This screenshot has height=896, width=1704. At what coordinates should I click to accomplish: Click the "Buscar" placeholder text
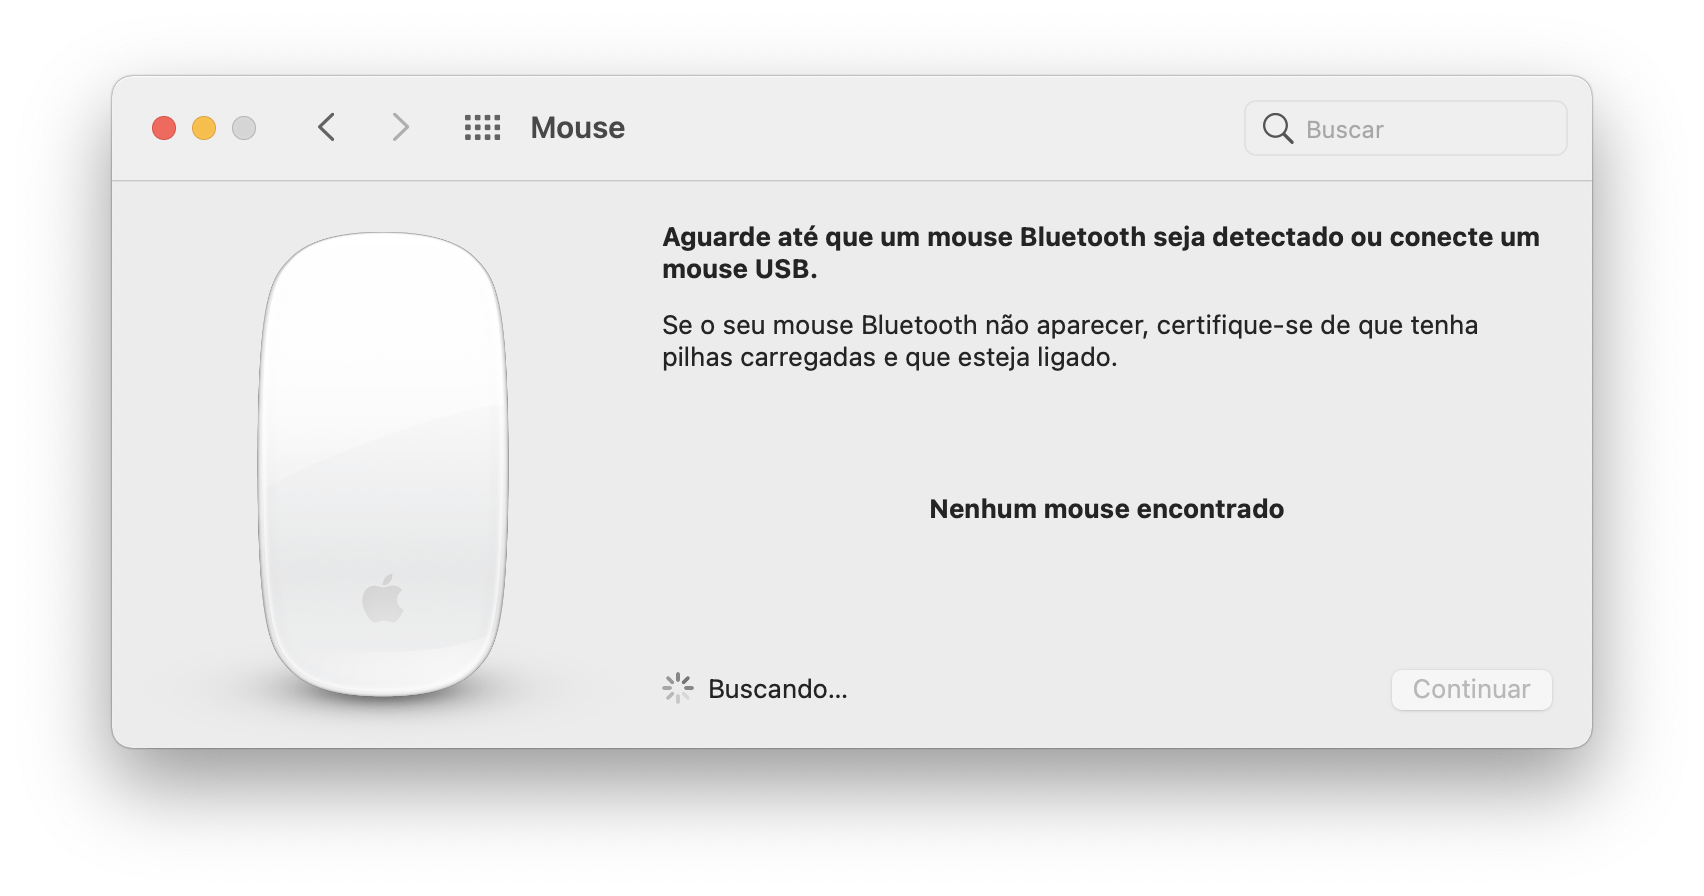coord(1344,129)
